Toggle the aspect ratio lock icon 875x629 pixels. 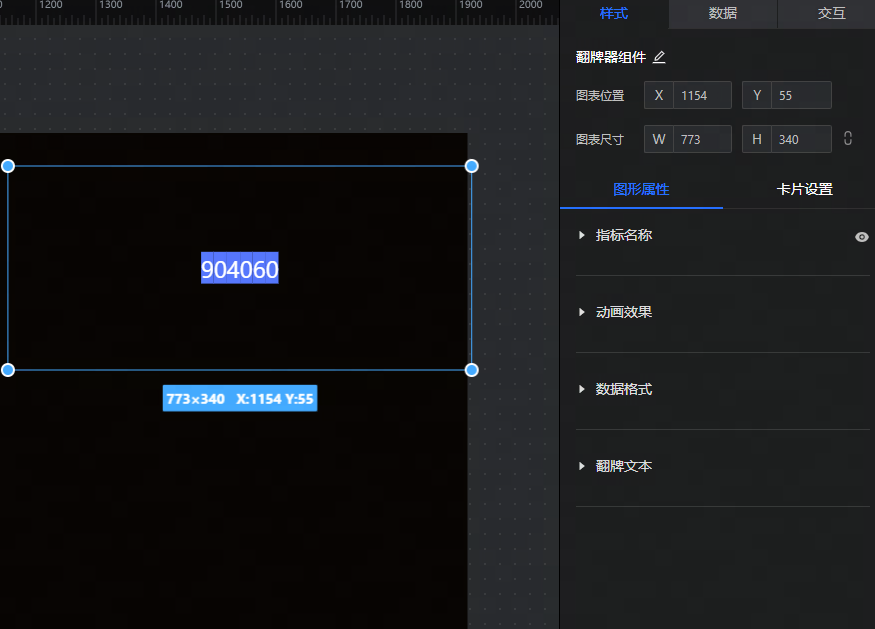point(848,139)
